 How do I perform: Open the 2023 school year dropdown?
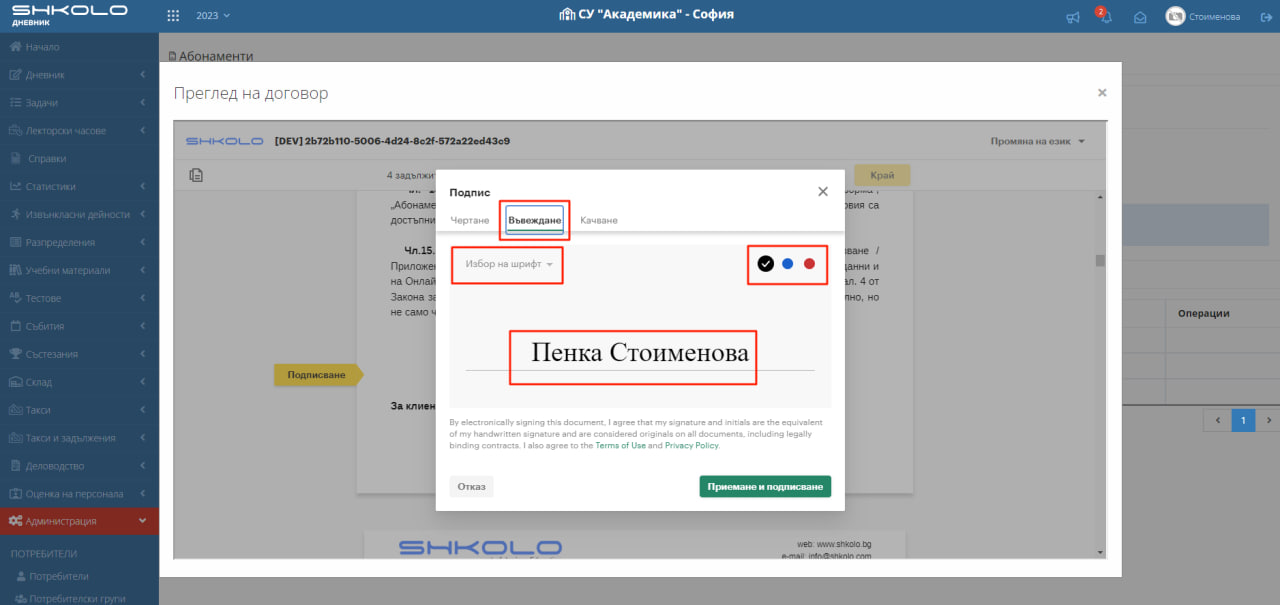(x=212, y=16)
